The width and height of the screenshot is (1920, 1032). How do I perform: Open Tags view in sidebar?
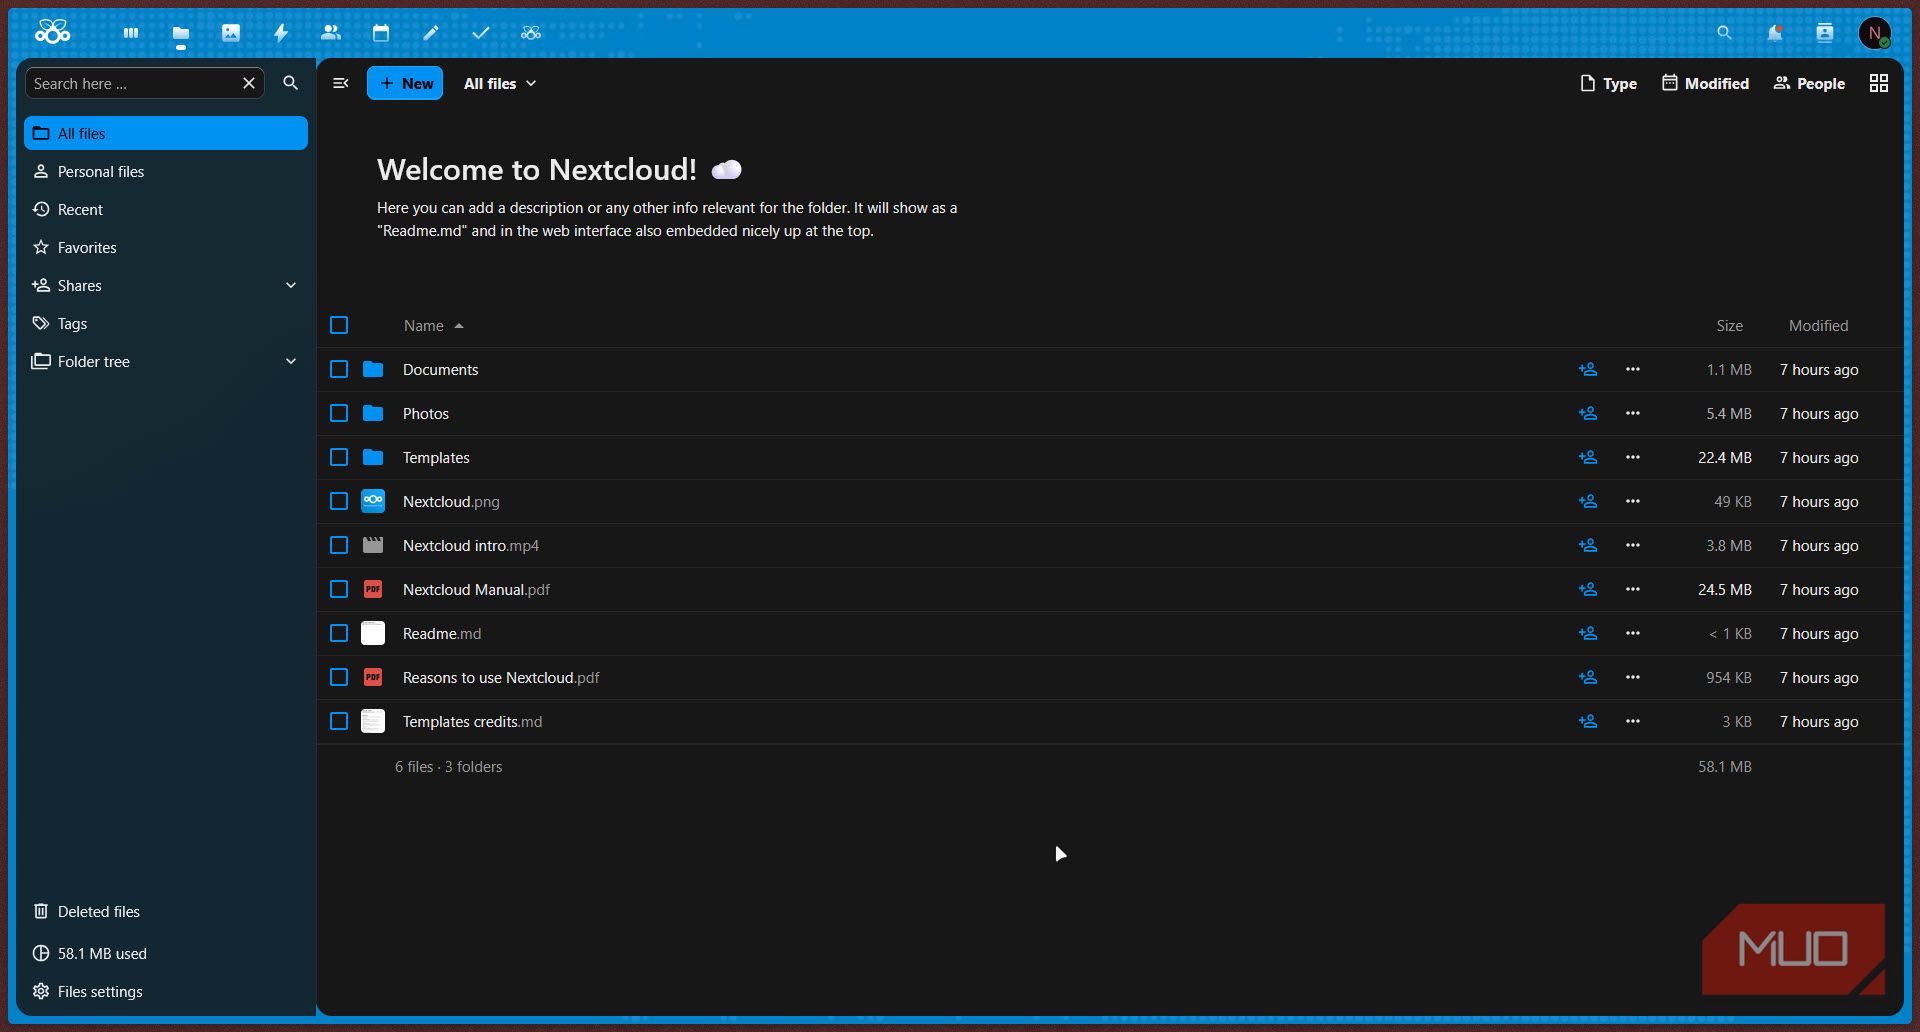(x=166, y=323)
